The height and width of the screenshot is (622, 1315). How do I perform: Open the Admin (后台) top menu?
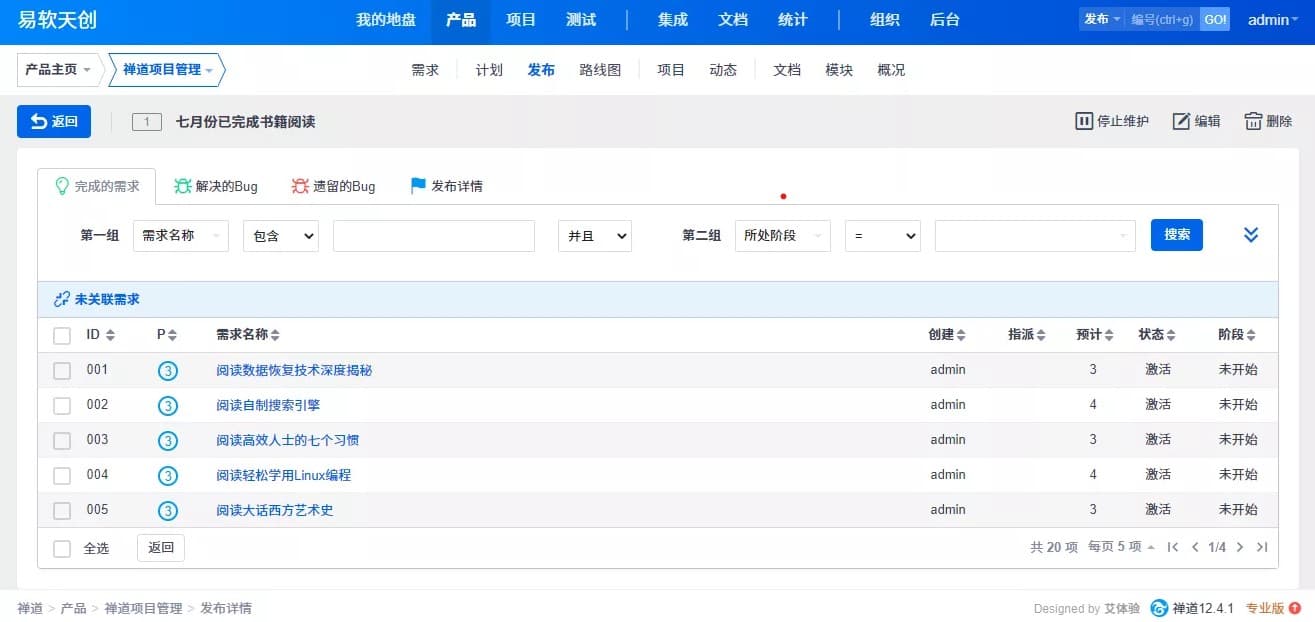pyautogui.click(x=945, y=20)
